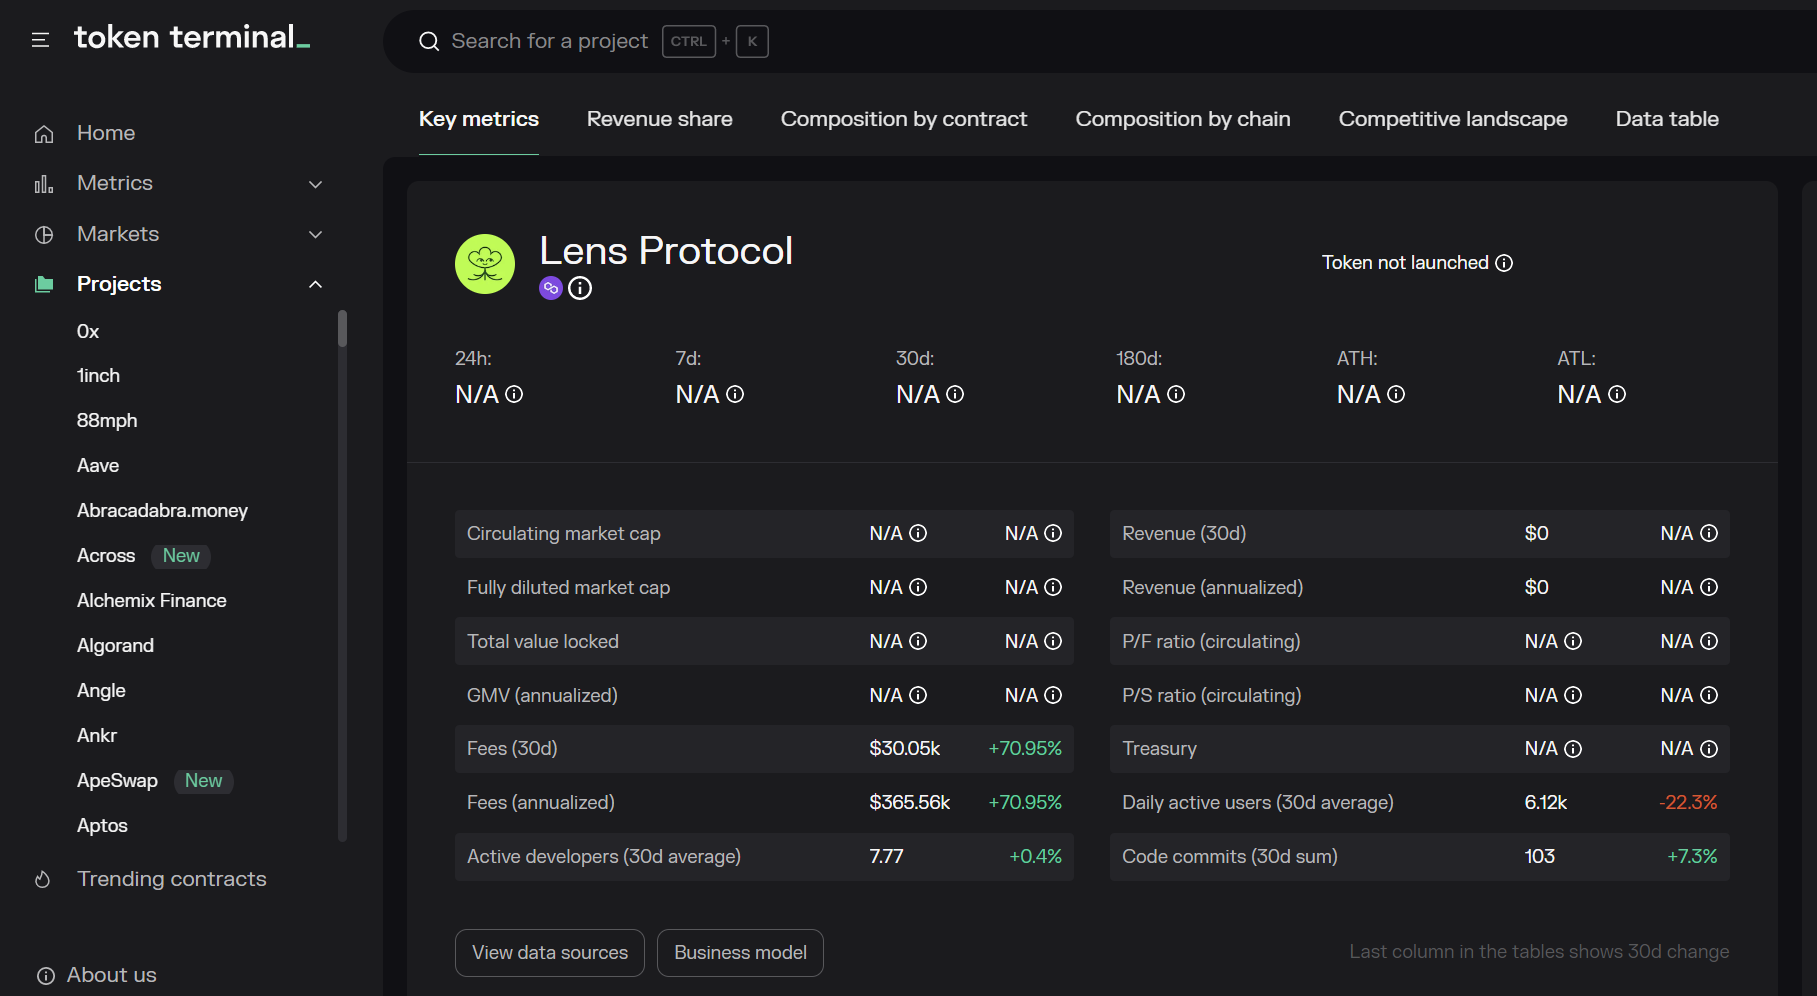Click Fees (30d) value $30.05k
This screenshot has height=996, width=1817.
[905, 749]
